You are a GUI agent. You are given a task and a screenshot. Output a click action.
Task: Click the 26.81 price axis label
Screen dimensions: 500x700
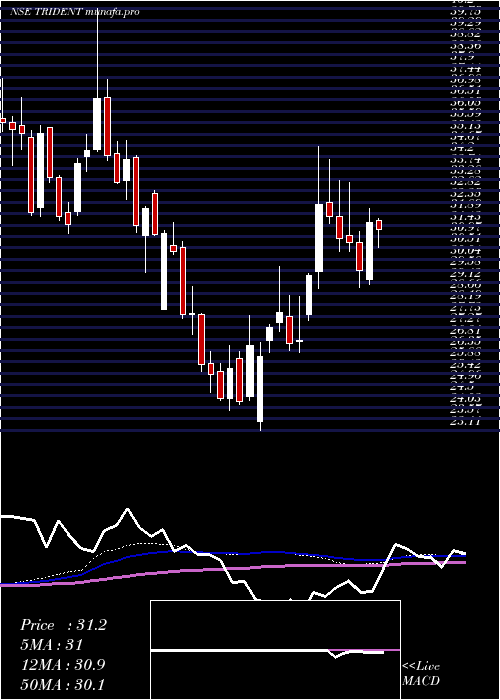[465, 330]
